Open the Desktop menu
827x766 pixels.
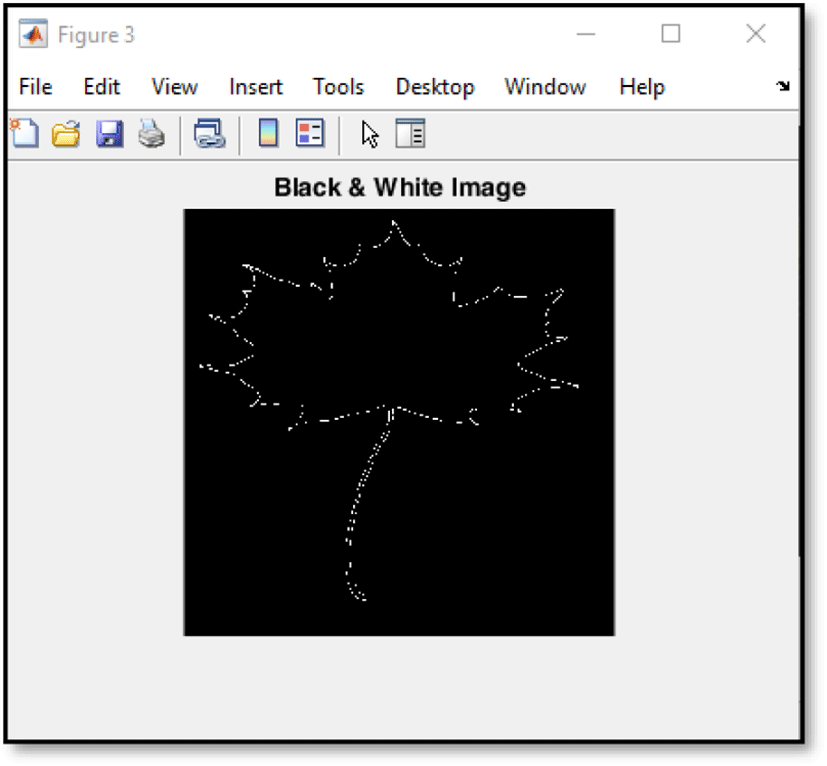(x=435, y=88)
